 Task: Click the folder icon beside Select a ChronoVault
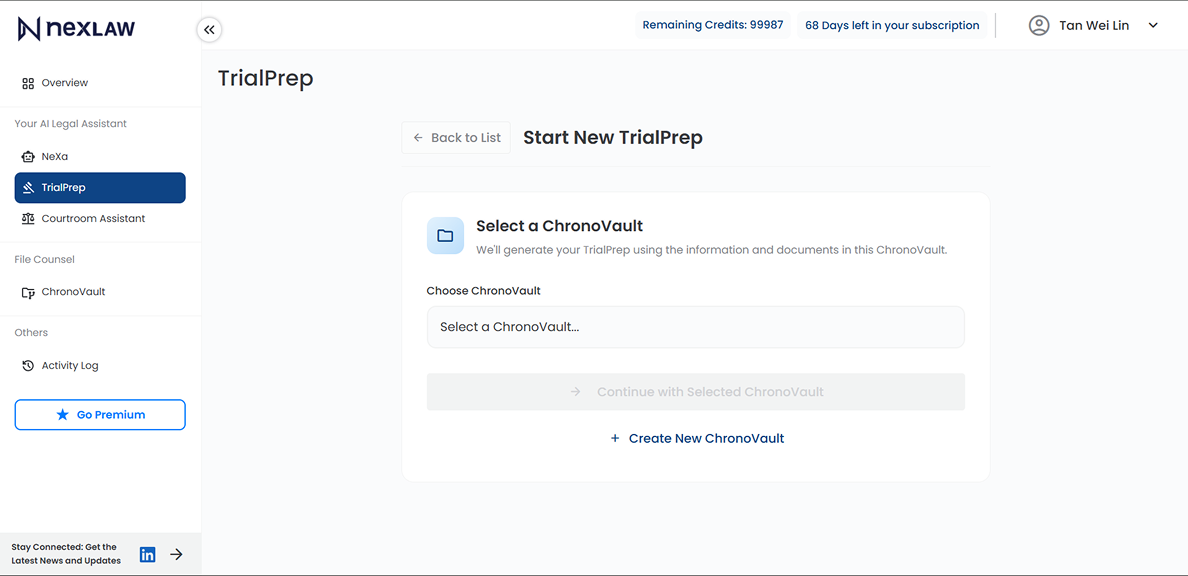click(x=445, y=235)
